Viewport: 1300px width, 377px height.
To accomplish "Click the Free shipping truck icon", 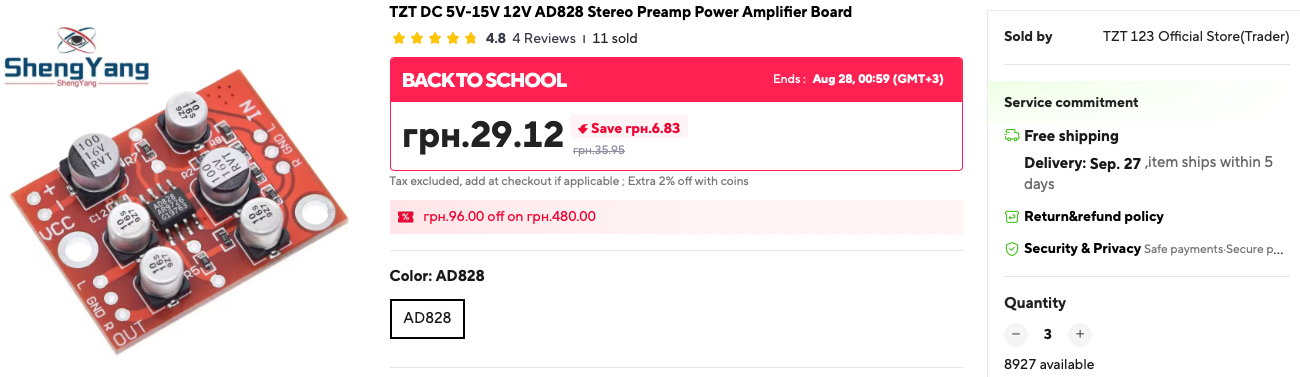I will [x=1012, y=136].
